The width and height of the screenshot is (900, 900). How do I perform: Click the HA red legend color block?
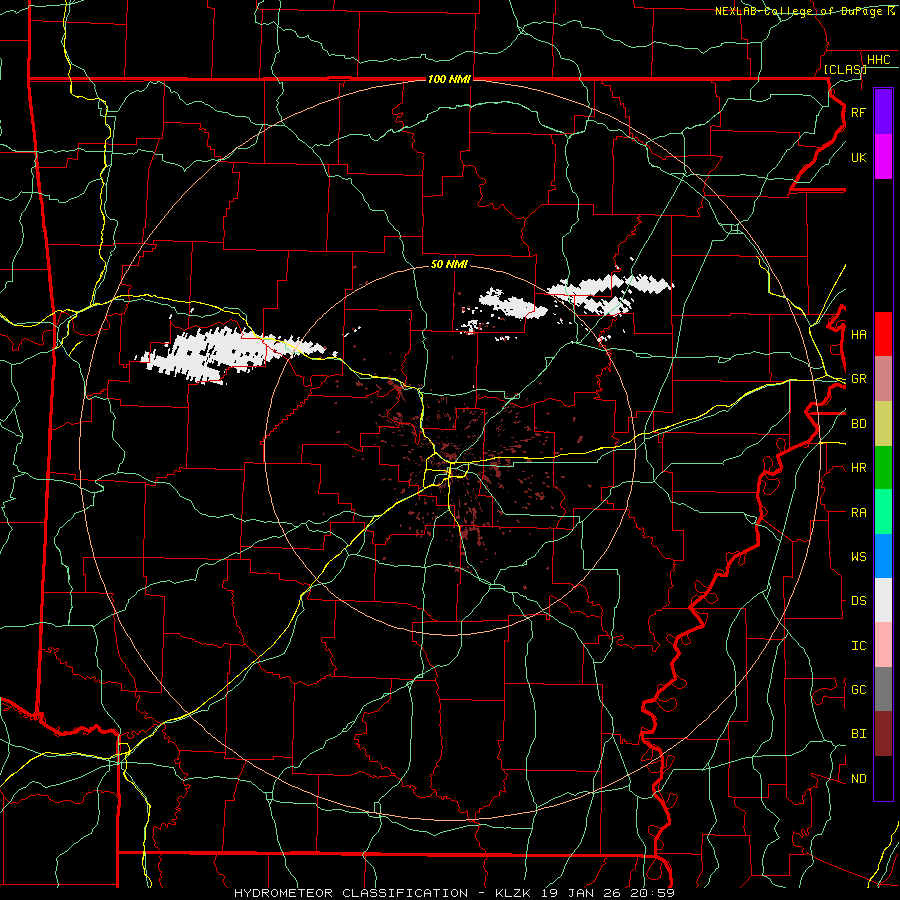coord(883,334)
